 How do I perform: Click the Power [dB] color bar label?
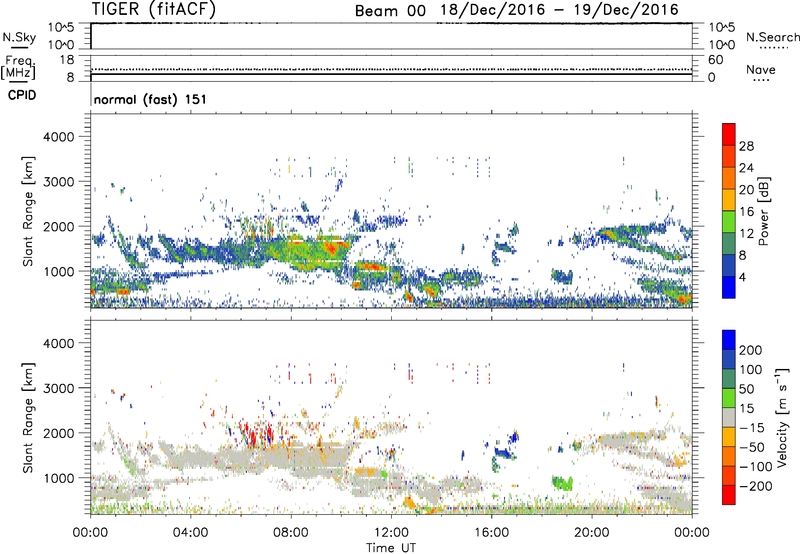point(763,211)
